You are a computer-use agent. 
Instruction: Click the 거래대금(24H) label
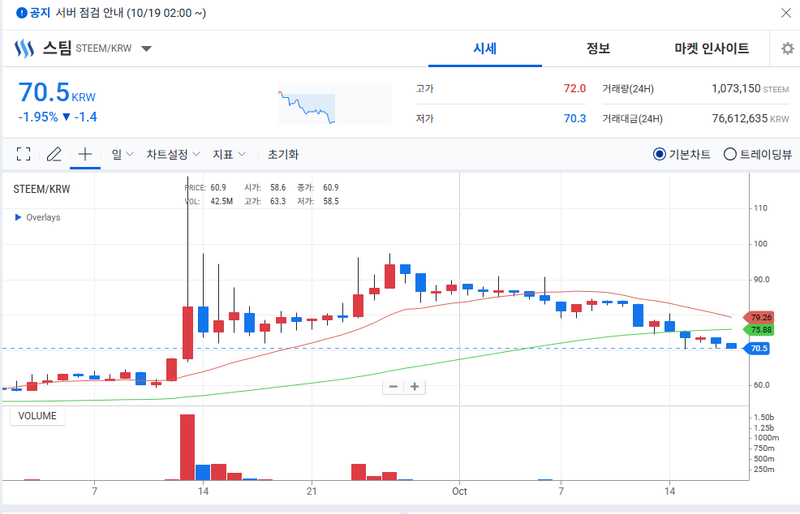tap(633, 119)
